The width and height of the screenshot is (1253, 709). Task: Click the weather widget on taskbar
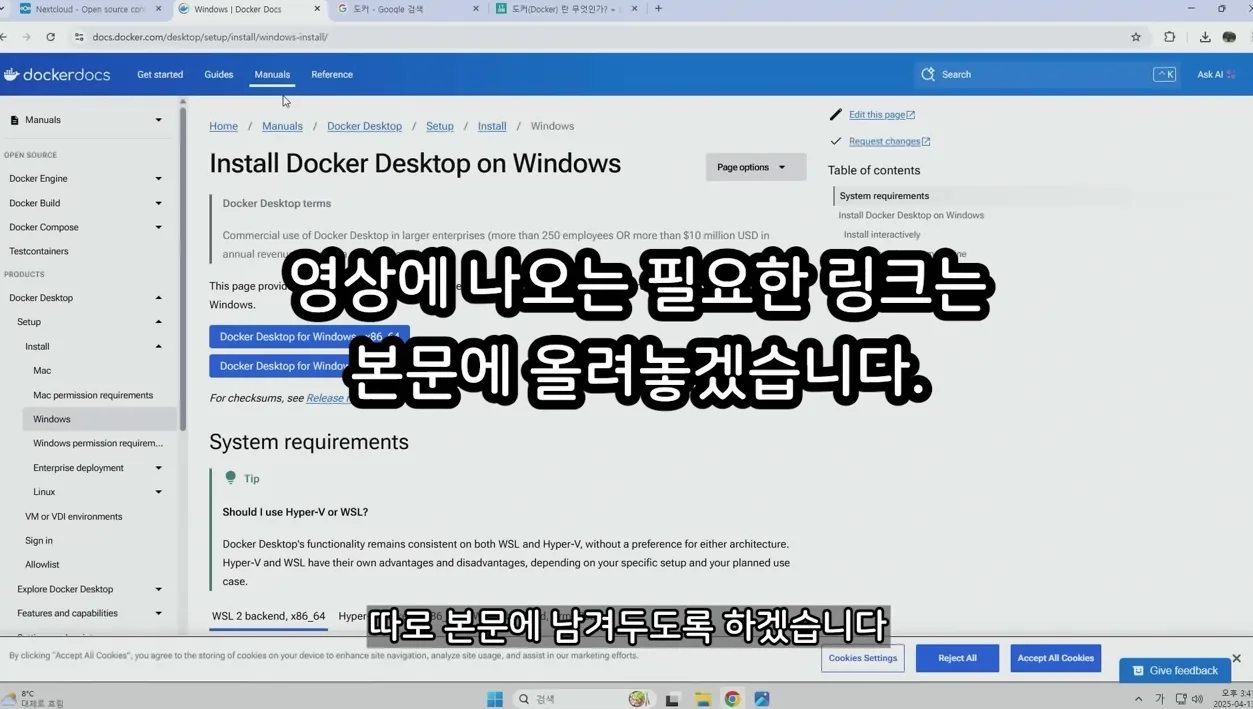(x=34, y=699)
